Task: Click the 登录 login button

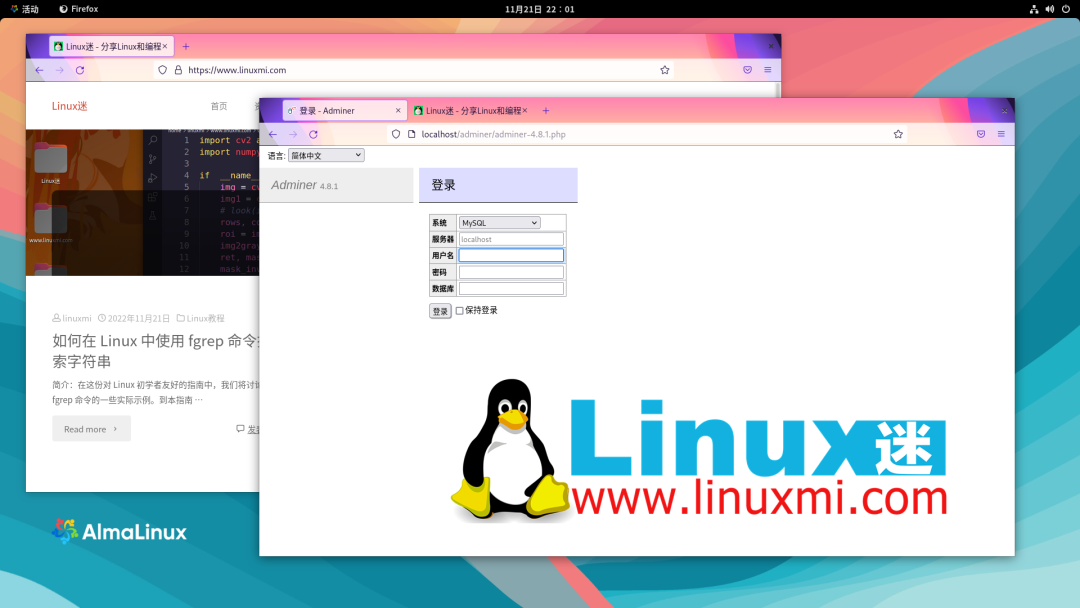Action: pos(440,311)
